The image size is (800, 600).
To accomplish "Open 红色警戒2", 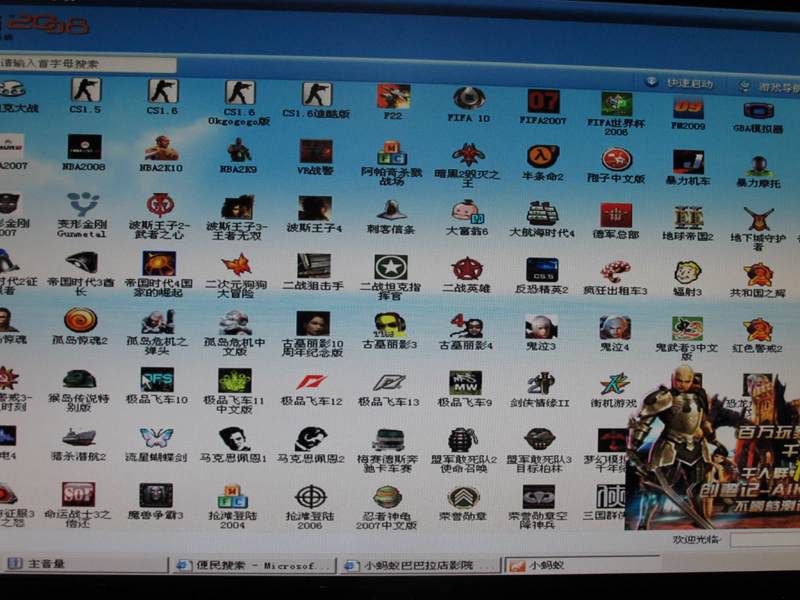I will (758, 330).
